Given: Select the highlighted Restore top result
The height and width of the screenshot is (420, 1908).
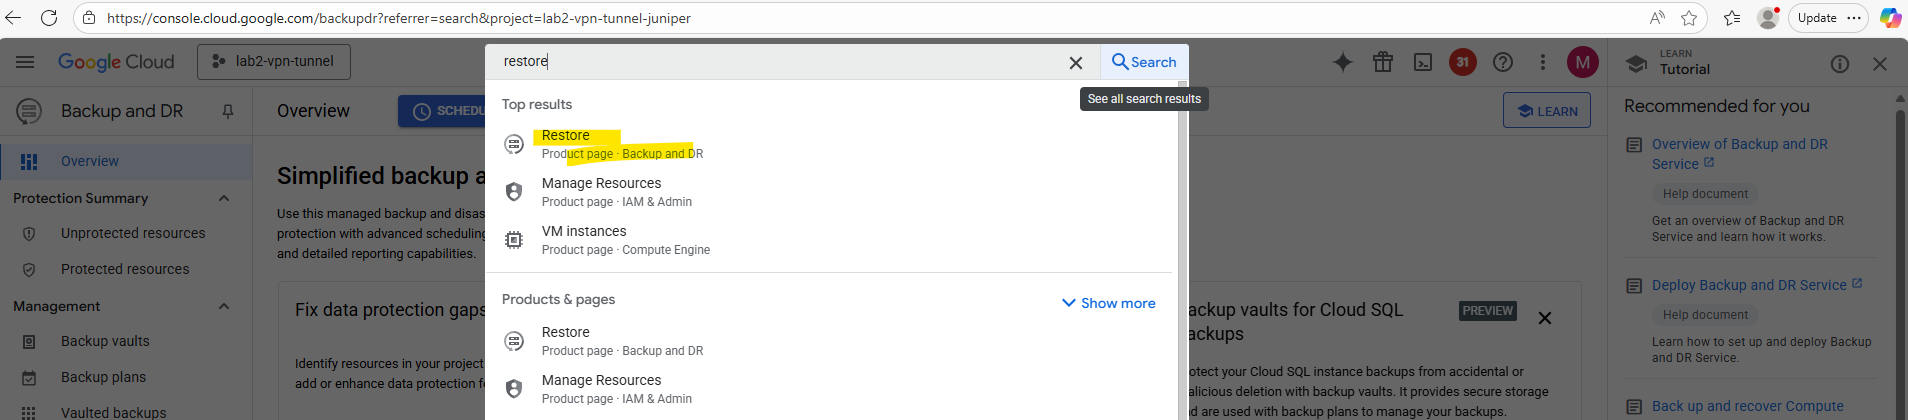Looking at the screenshot, I should [566, 136].
